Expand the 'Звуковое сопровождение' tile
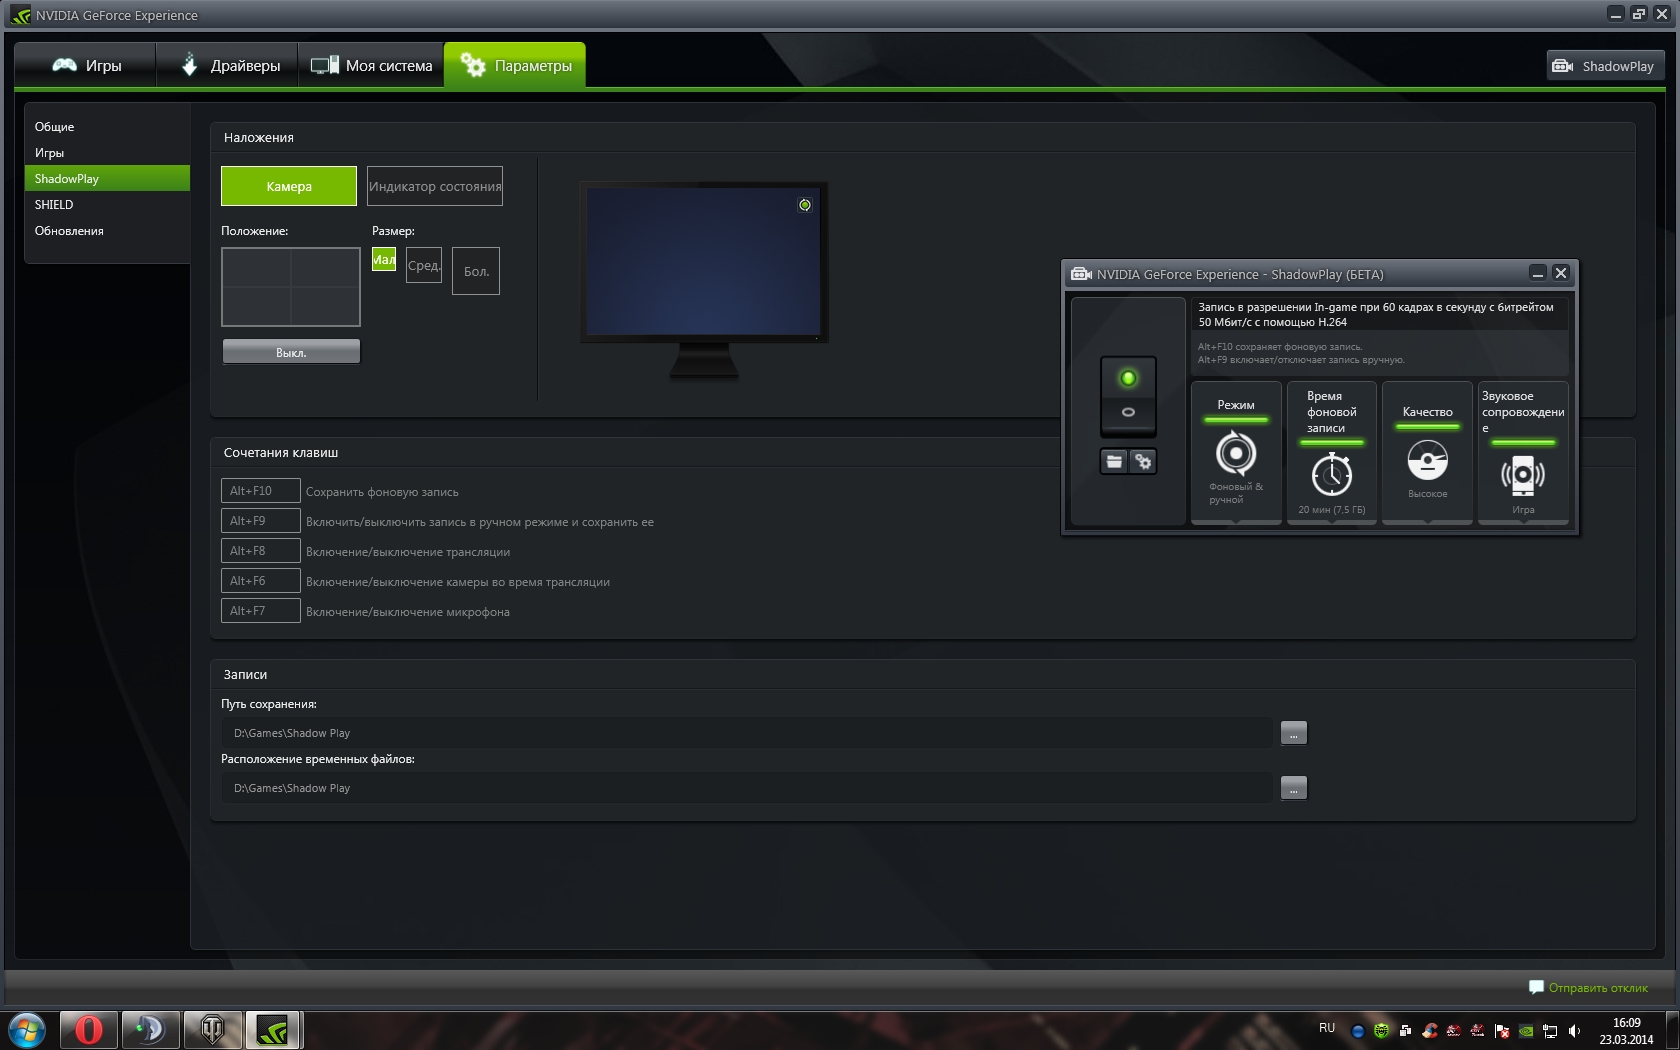Viewport: 1680px width, 1050px height. [x=1523, y=452]
